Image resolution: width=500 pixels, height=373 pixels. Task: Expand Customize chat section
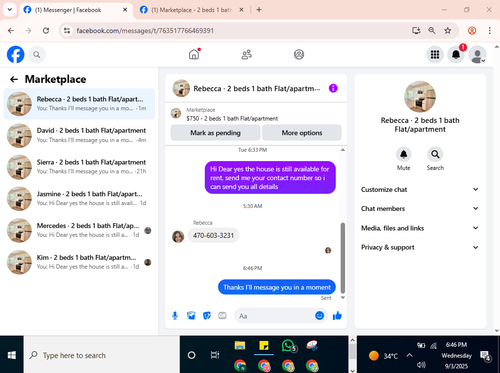420,189
